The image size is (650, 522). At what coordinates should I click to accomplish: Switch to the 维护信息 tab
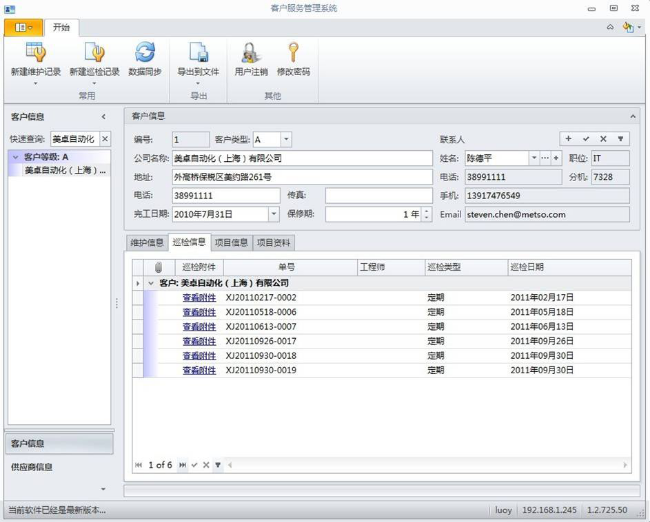click(x=147, y=242)
